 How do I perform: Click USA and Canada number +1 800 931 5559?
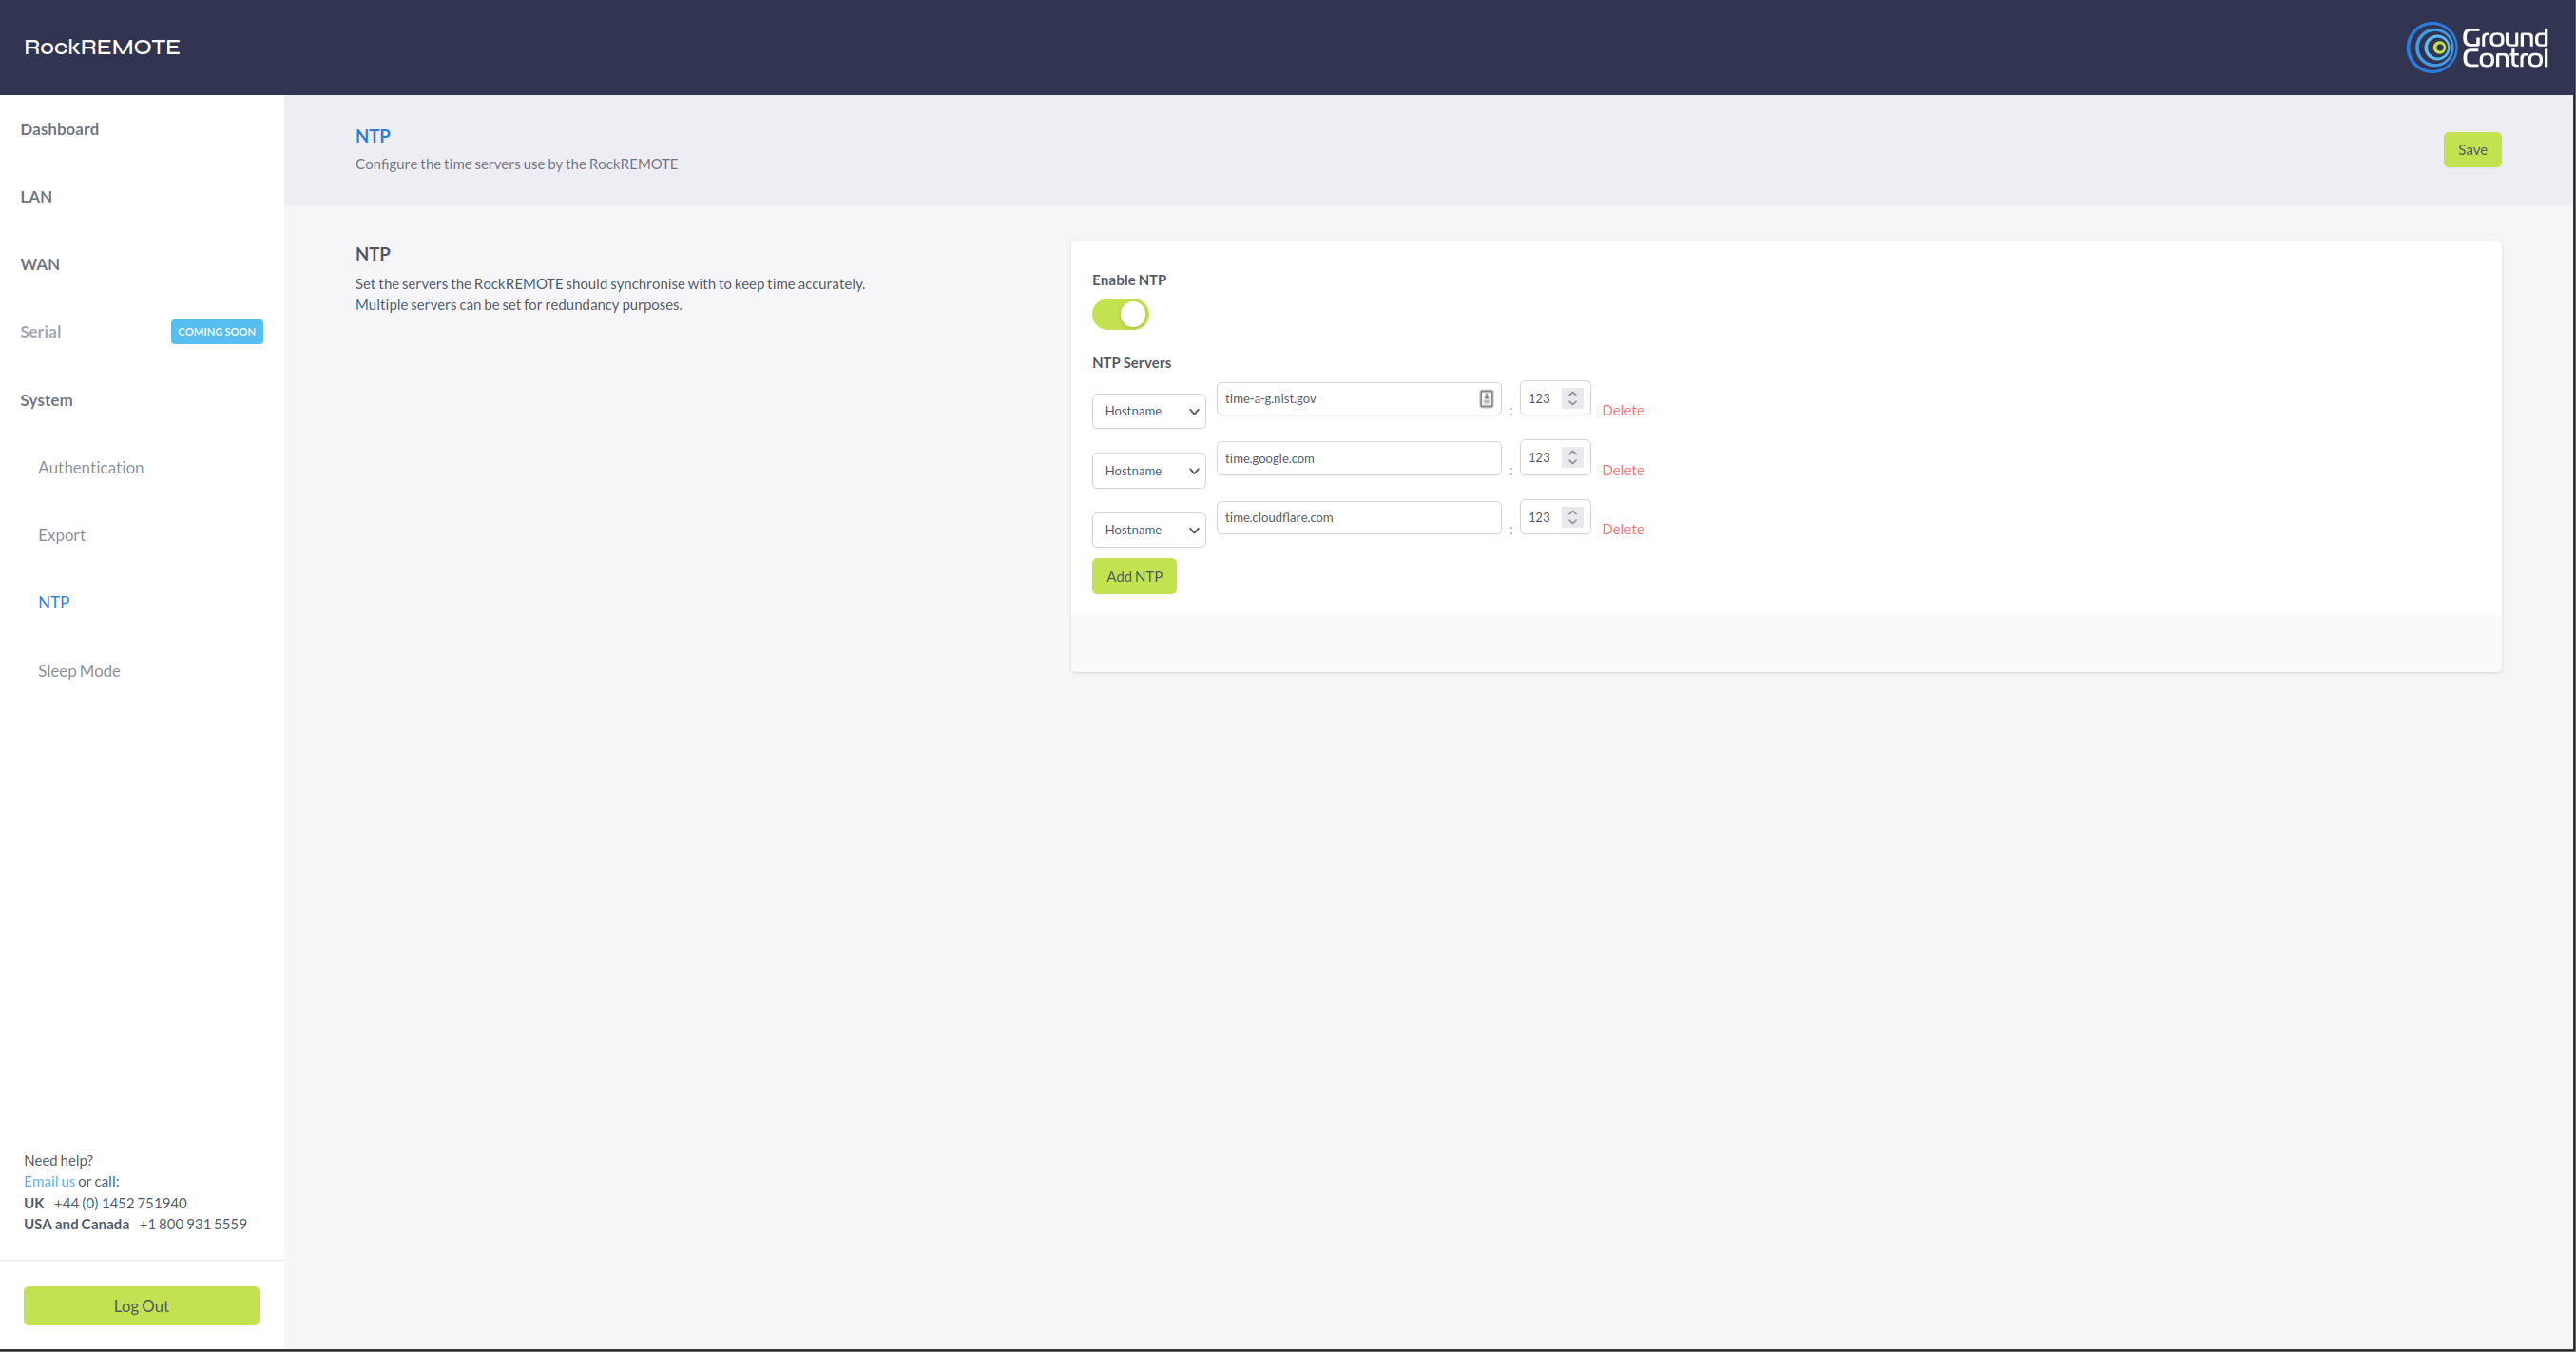tap(193, 1225)
